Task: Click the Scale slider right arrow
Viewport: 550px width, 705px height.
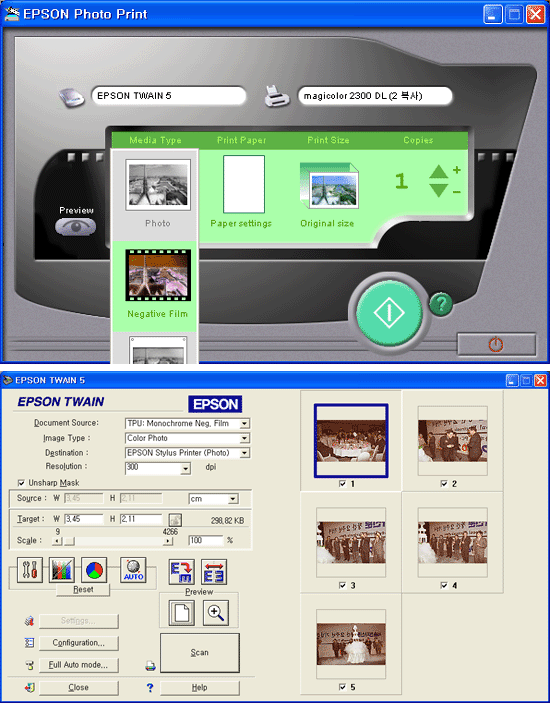Action: pyautogui.click(x=168, y=541)
